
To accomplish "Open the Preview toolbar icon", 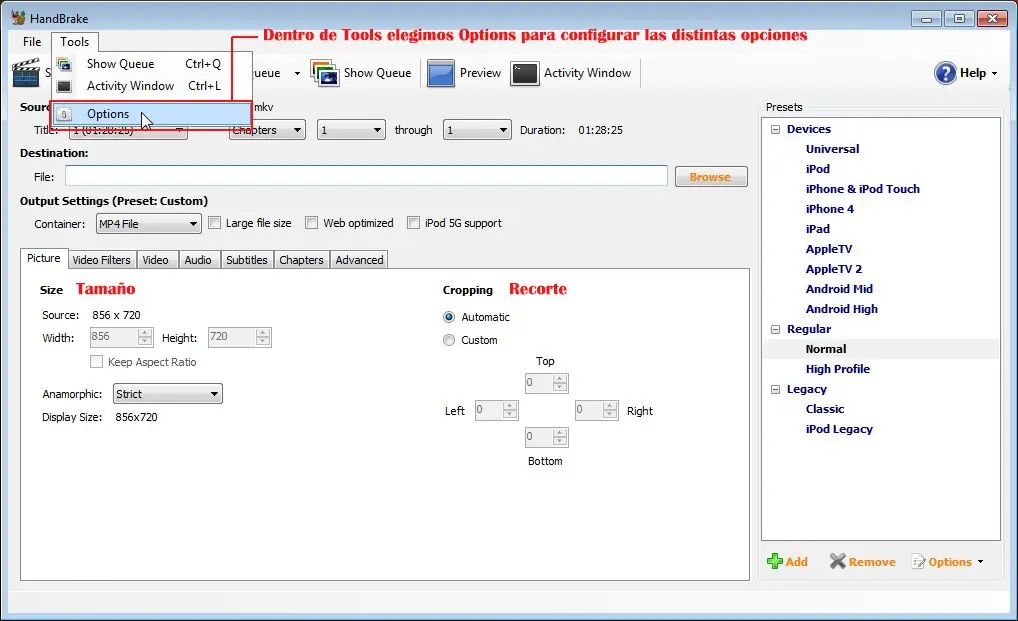I will [x=441, y=73].
